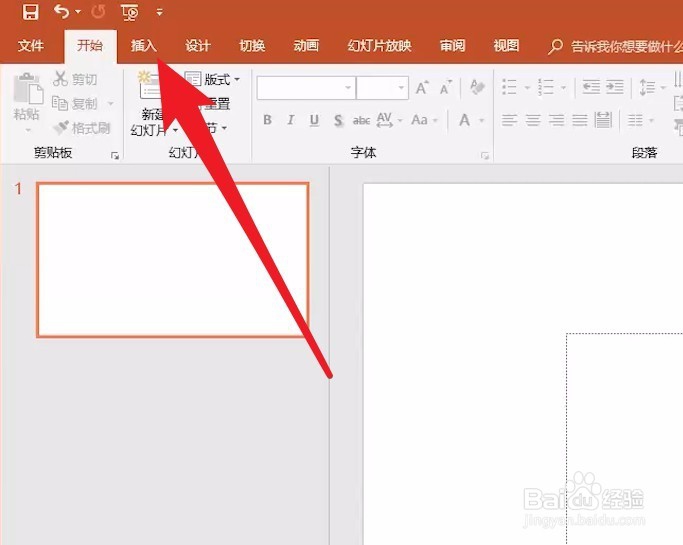Viewport: 683px width, 545px height.
Task: Click the 重置 (Reset) slide button
Action: pos(216,104)
